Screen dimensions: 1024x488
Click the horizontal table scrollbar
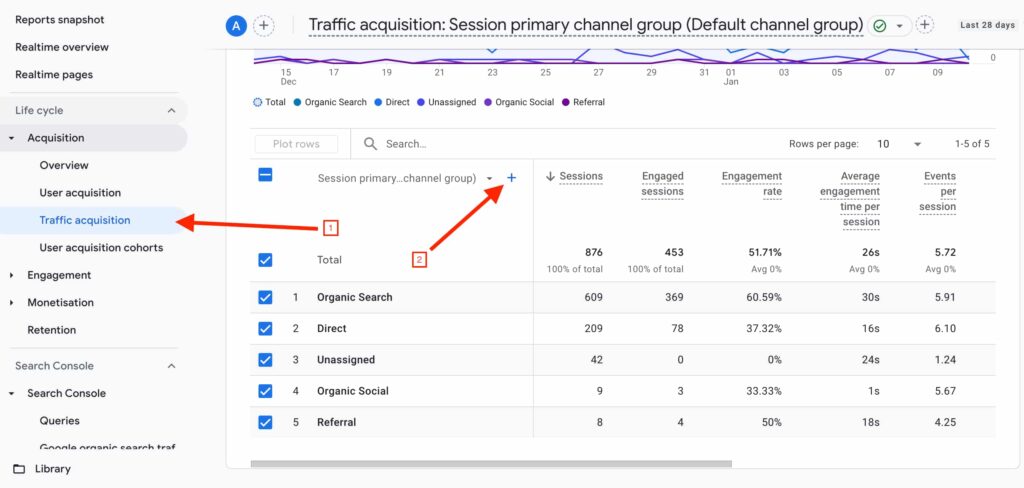(x=491, y=464)
